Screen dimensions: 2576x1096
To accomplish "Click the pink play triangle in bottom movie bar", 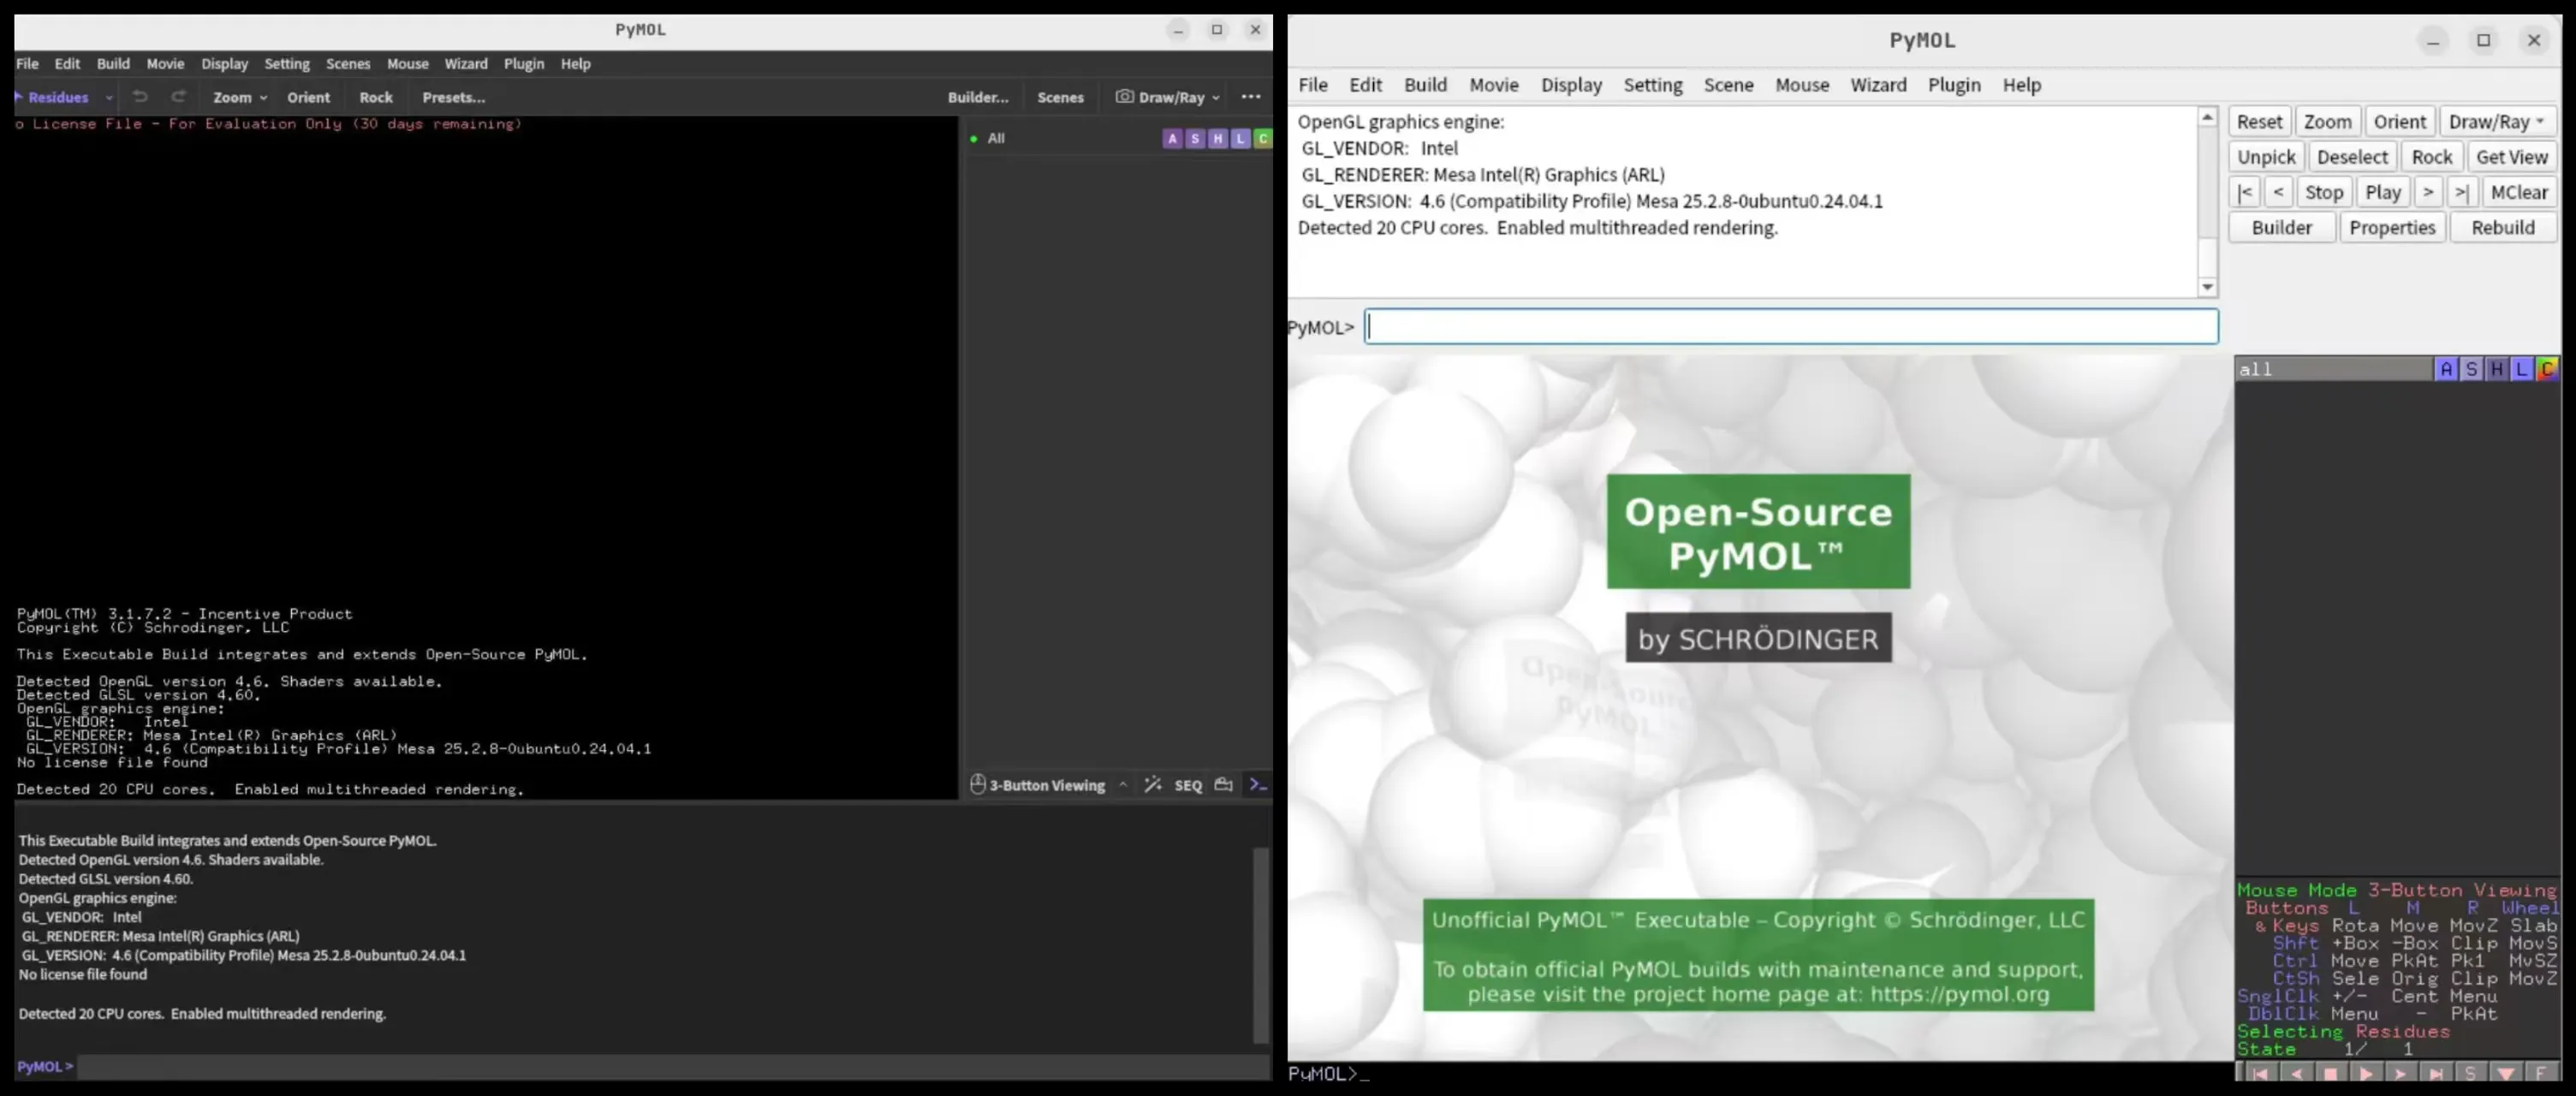I will (x=2366, y=1073).
